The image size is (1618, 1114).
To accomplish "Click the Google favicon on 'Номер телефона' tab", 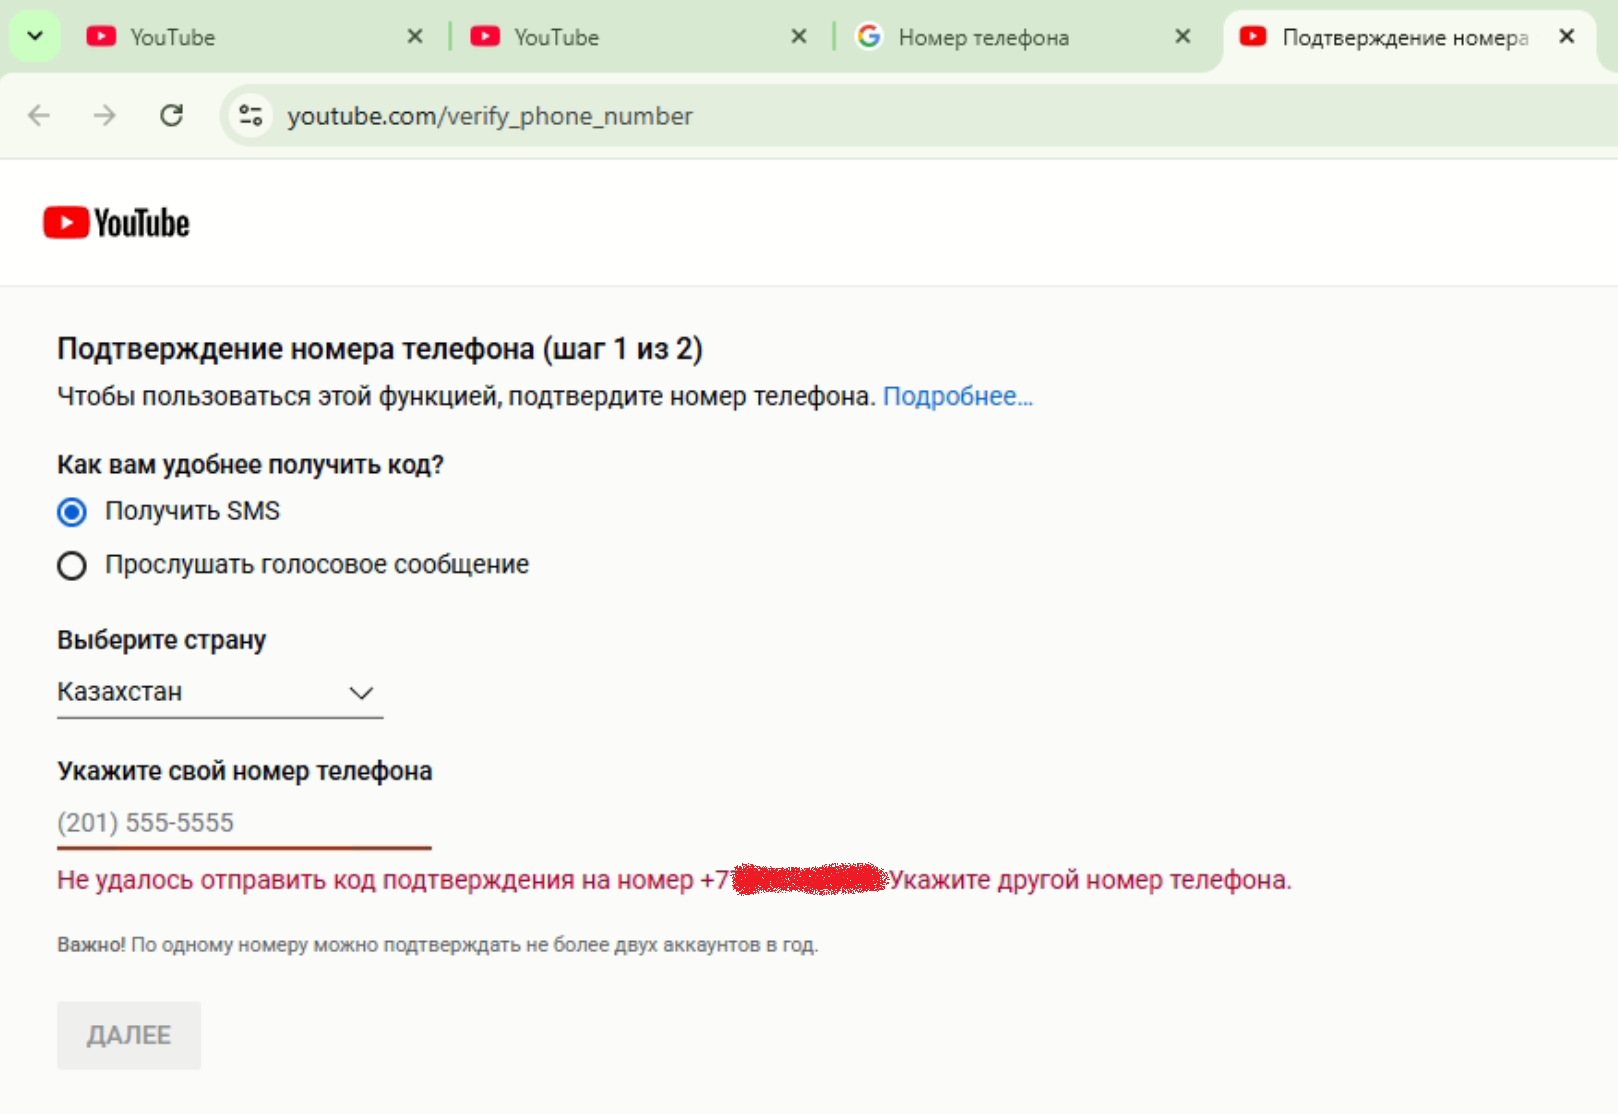I will click(869, 37).
